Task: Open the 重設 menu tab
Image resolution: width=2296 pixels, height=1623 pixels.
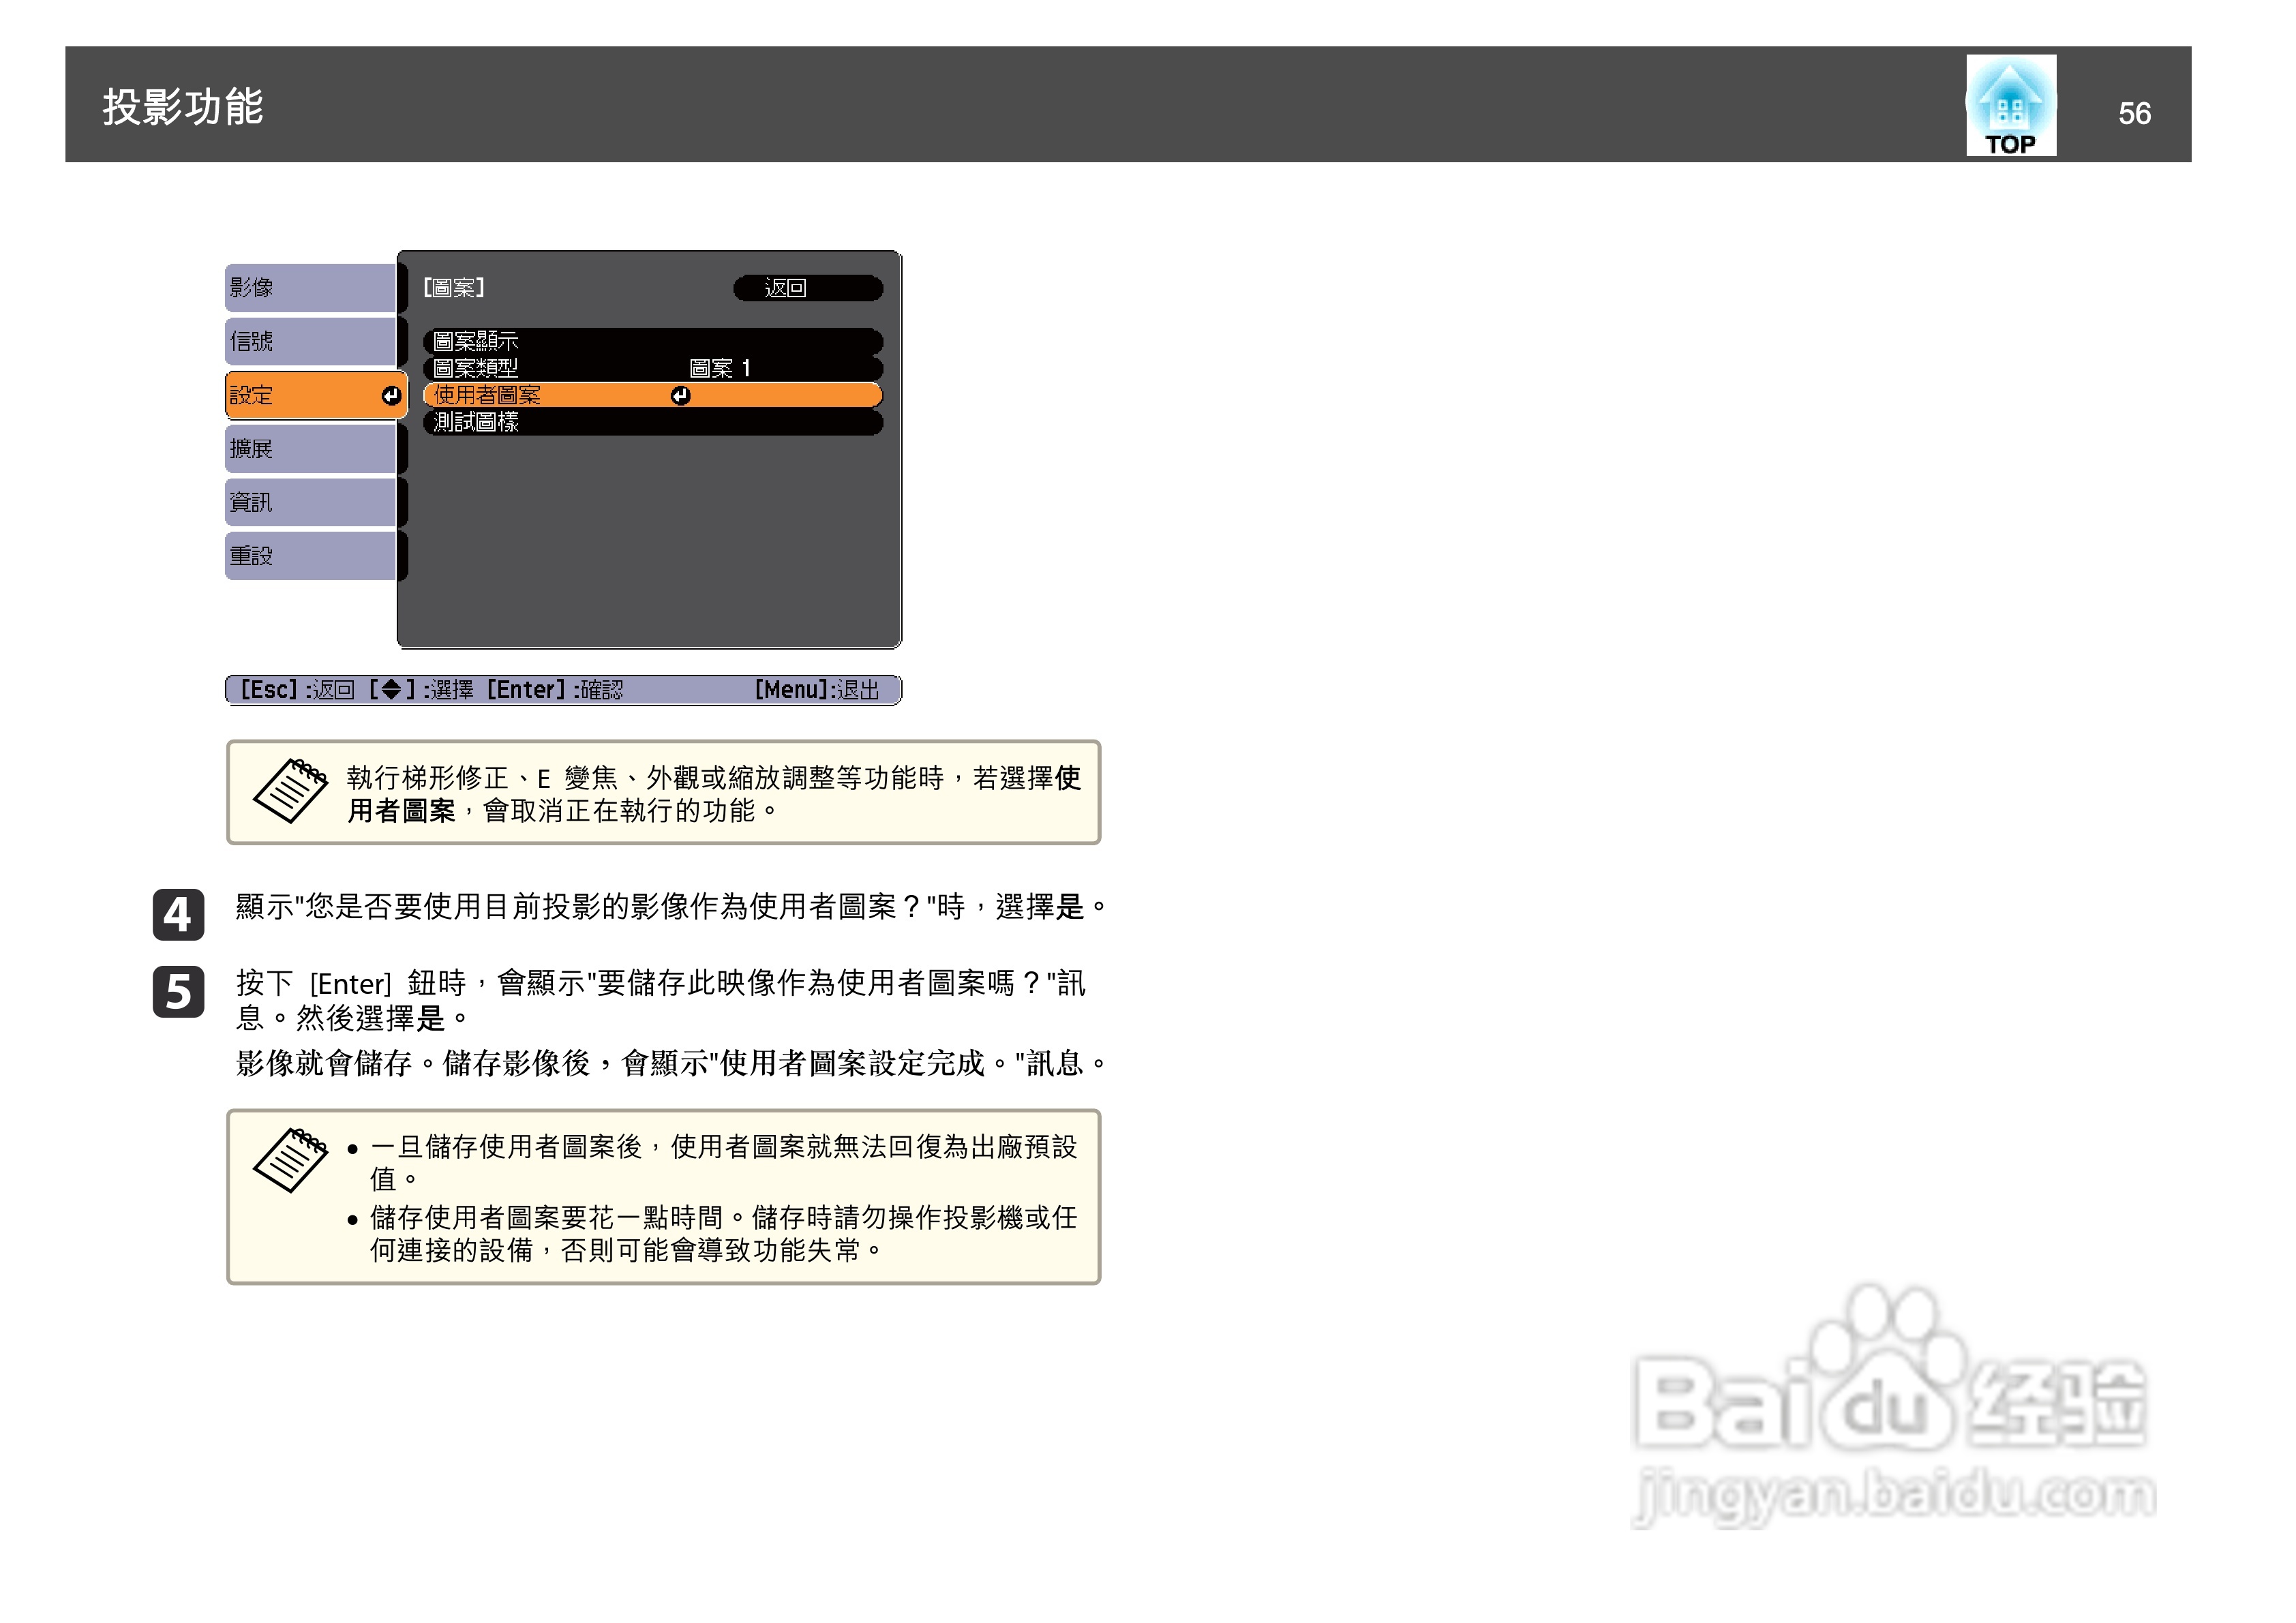Action: pyautogui.click(x=310, y=556)
